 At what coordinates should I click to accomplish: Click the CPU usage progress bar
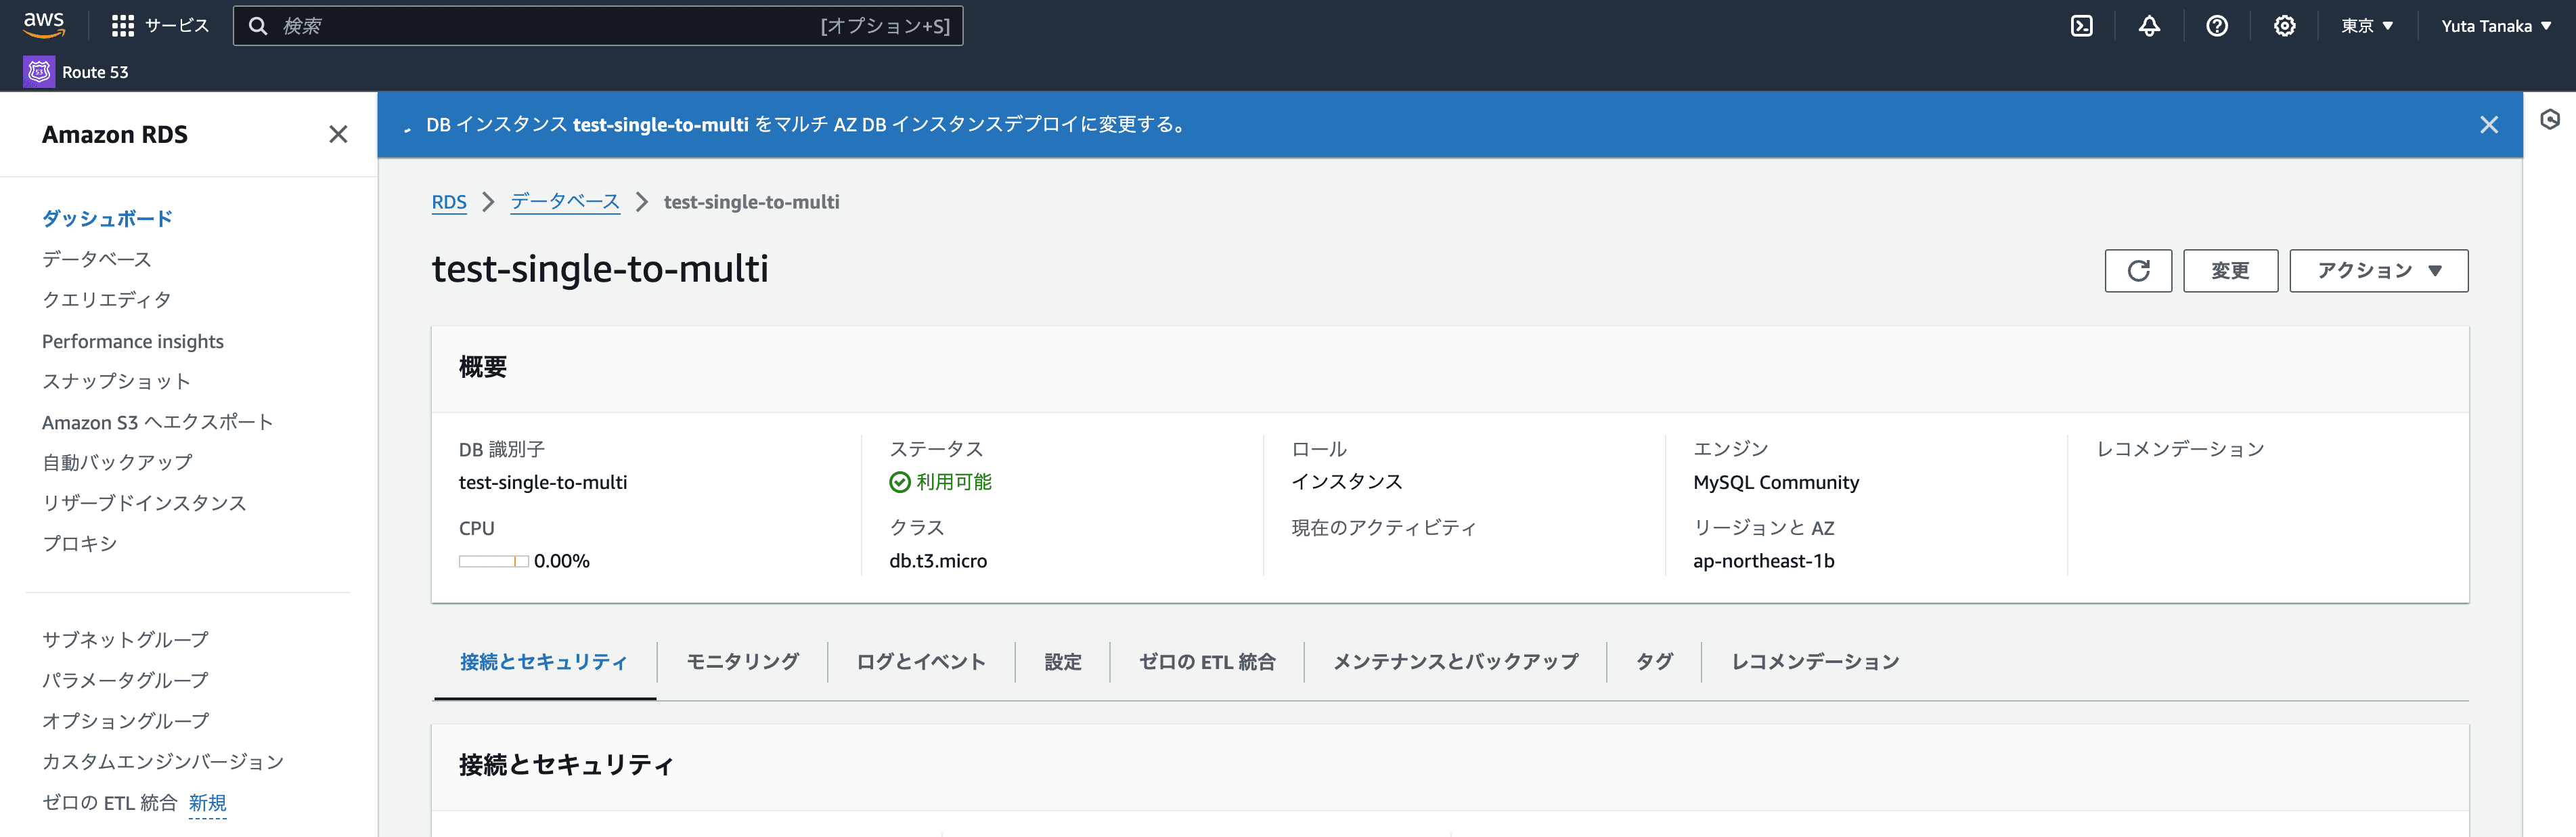point(493,562)
